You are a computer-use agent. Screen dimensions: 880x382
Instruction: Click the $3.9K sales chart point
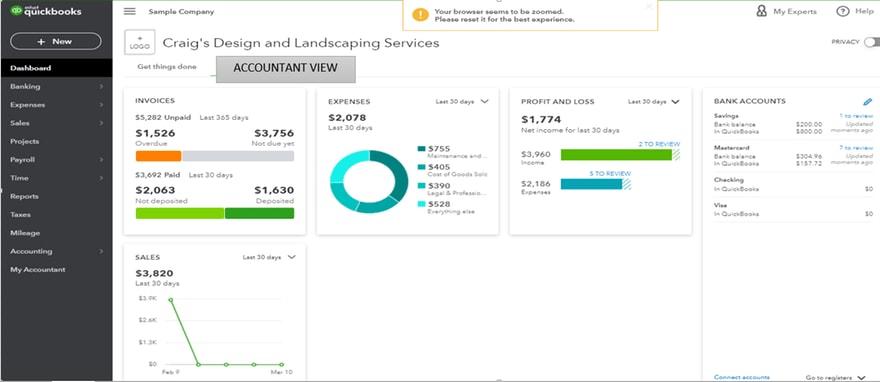[171, 300]
